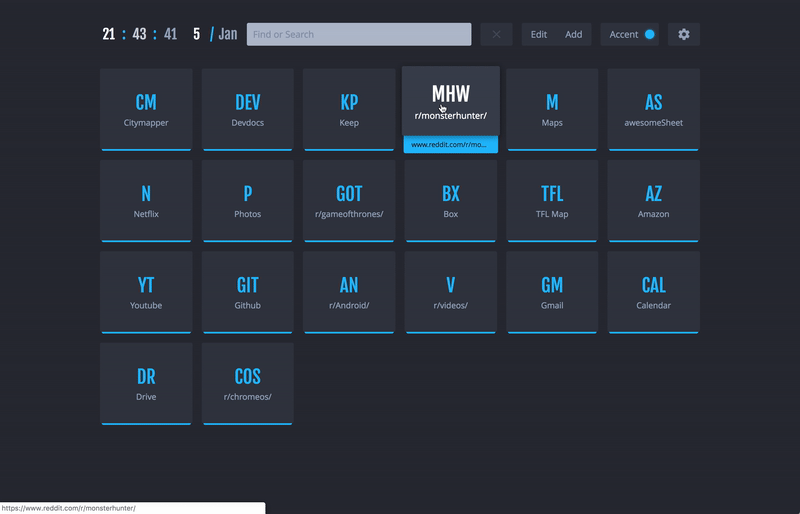Viewport: 800px width, 514px height.
Task: Open the Drive DR tile
Action: point(146,384)
